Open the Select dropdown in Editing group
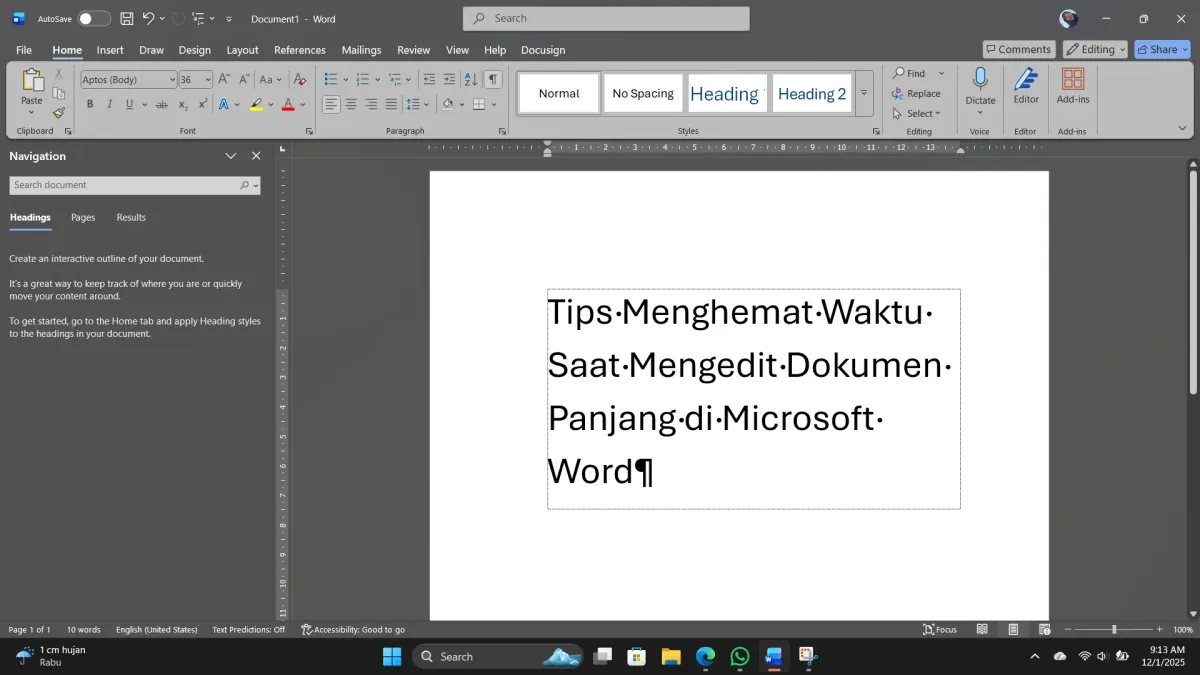The image size is (1200, 675). pyautogui.click(x=918, y=113)
